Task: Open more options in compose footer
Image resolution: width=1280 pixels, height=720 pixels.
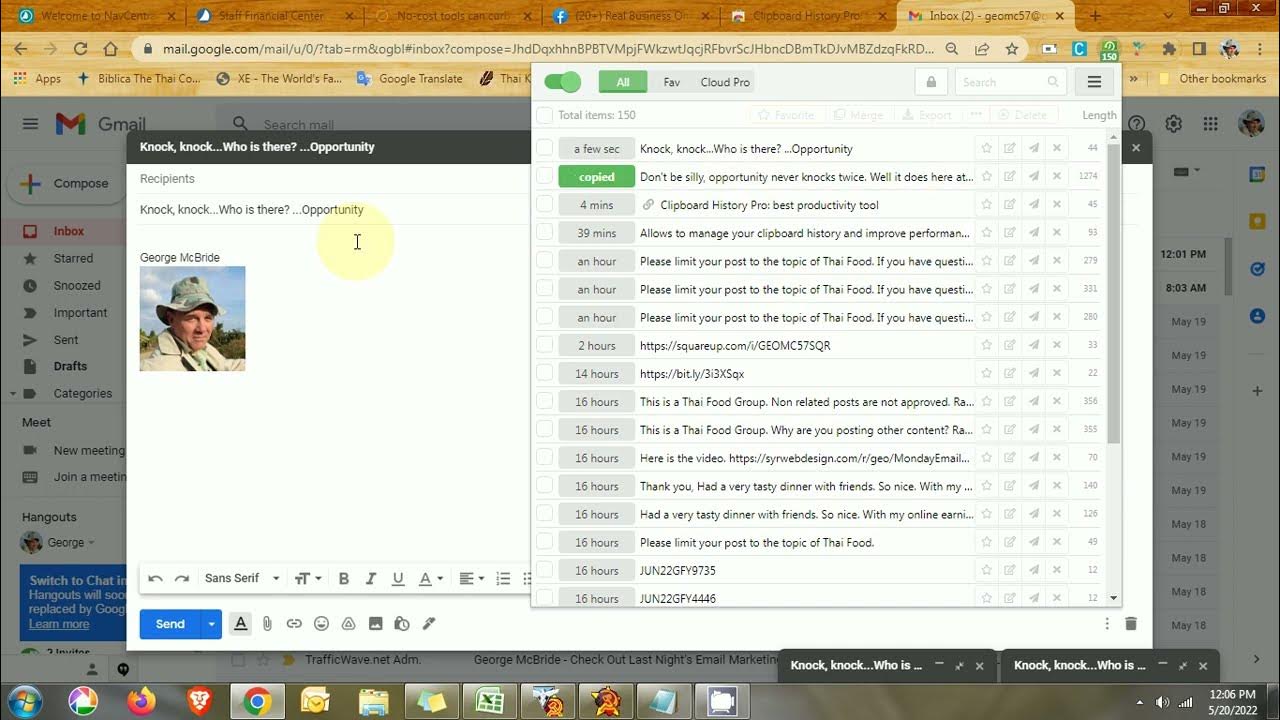Action: [x=1107, y=623]
